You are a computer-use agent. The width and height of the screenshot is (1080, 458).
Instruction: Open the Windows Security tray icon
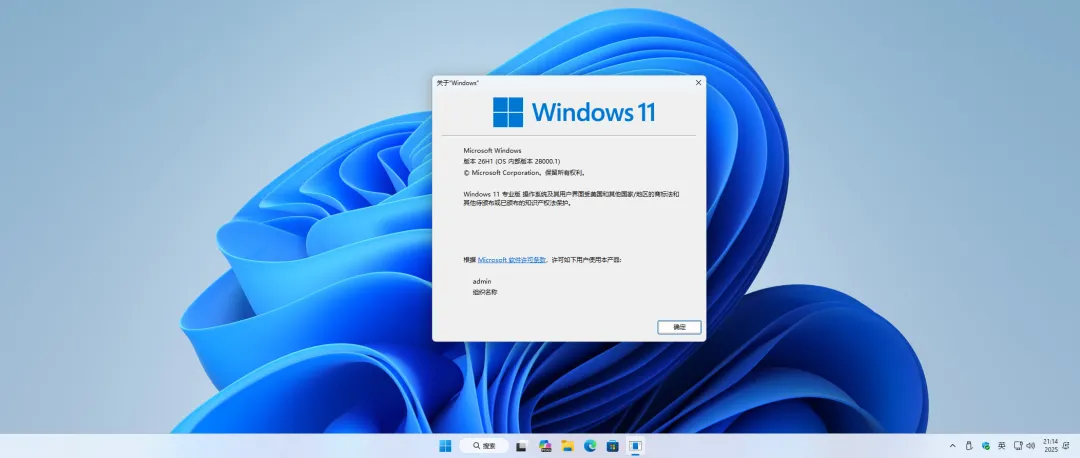986,446
